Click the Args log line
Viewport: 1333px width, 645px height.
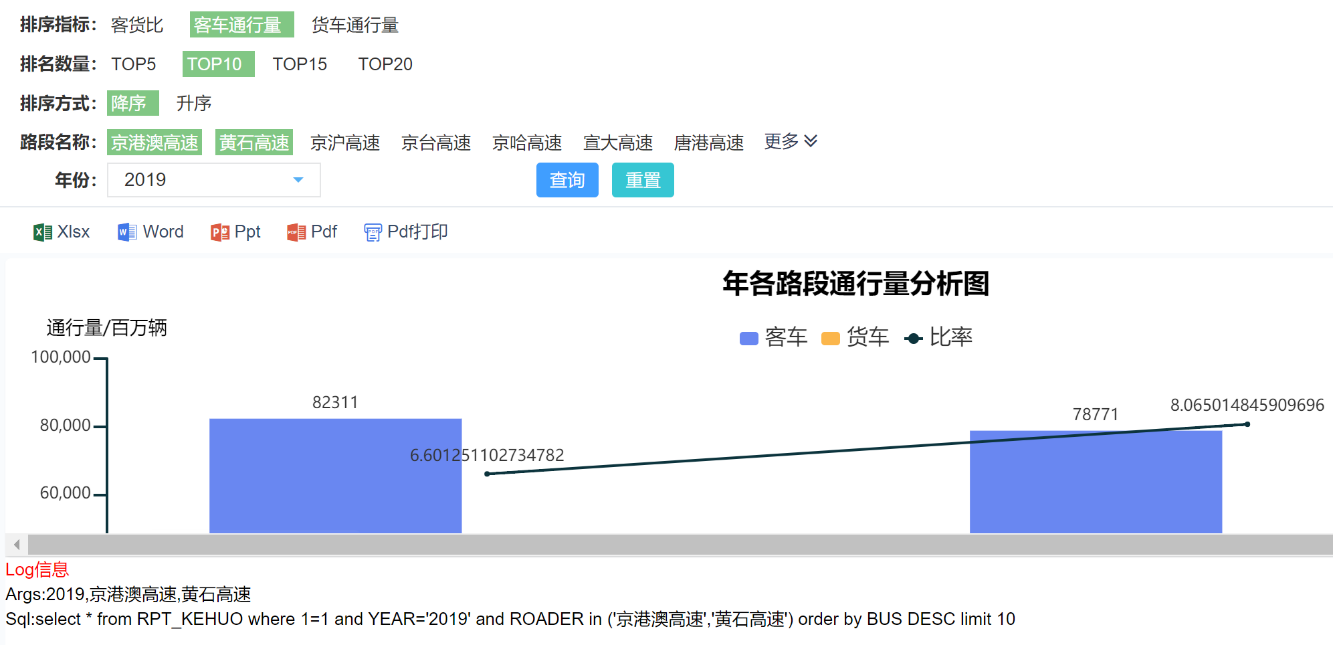tap(128, 595)
